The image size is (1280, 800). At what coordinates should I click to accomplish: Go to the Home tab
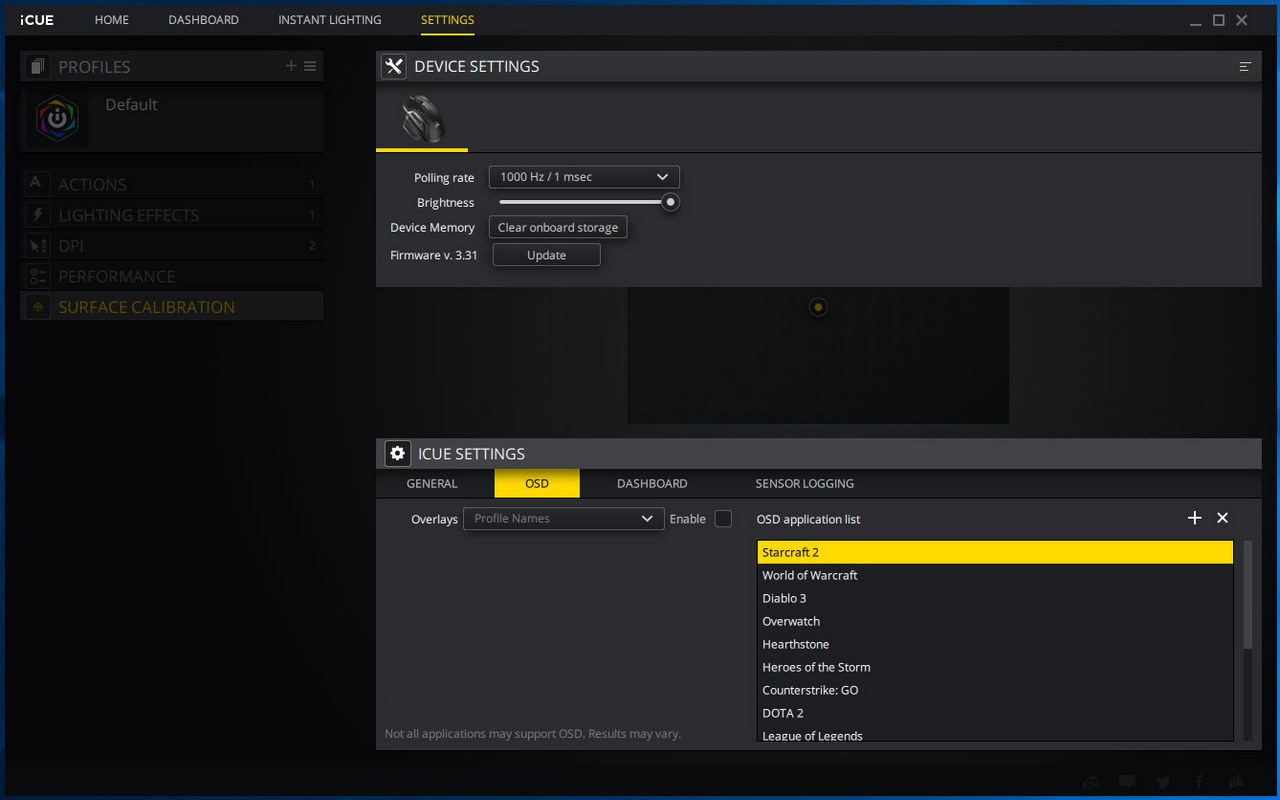pyautogui.click(x=112, y=20)
